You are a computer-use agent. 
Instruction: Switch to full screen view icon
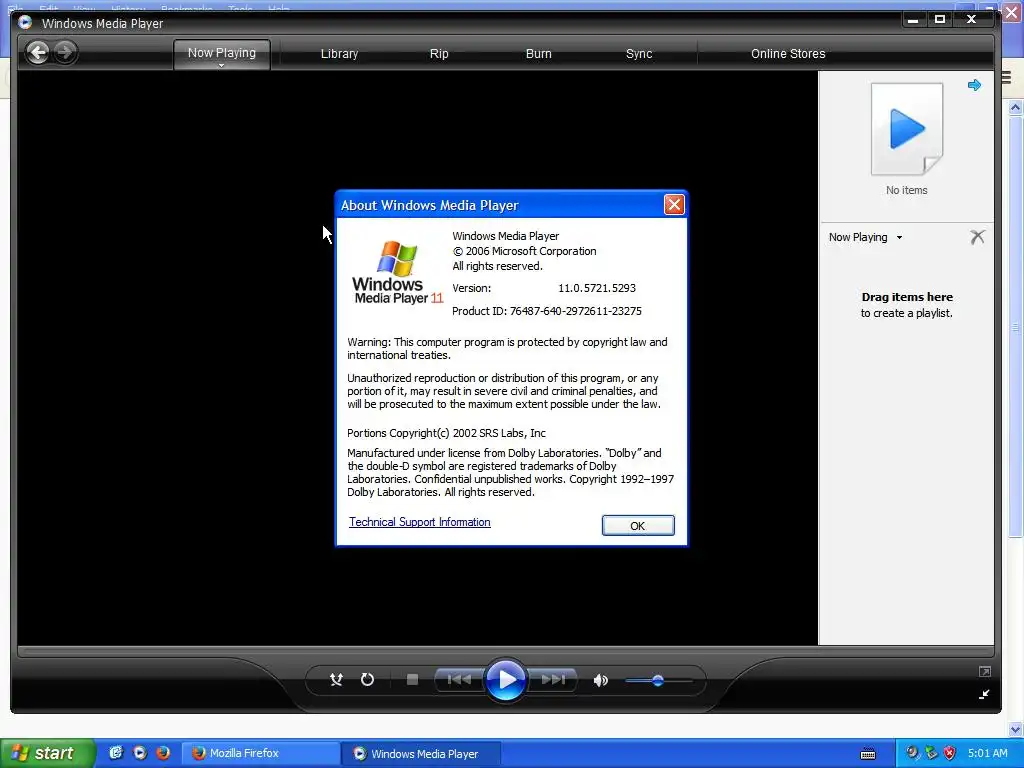[984, 671]
